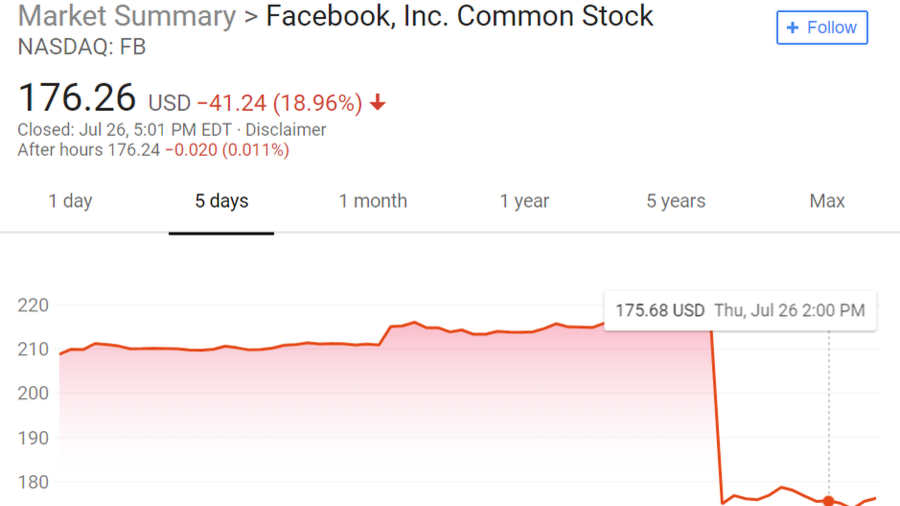Click the 200 y-axis label

click(x=32, y=393)
